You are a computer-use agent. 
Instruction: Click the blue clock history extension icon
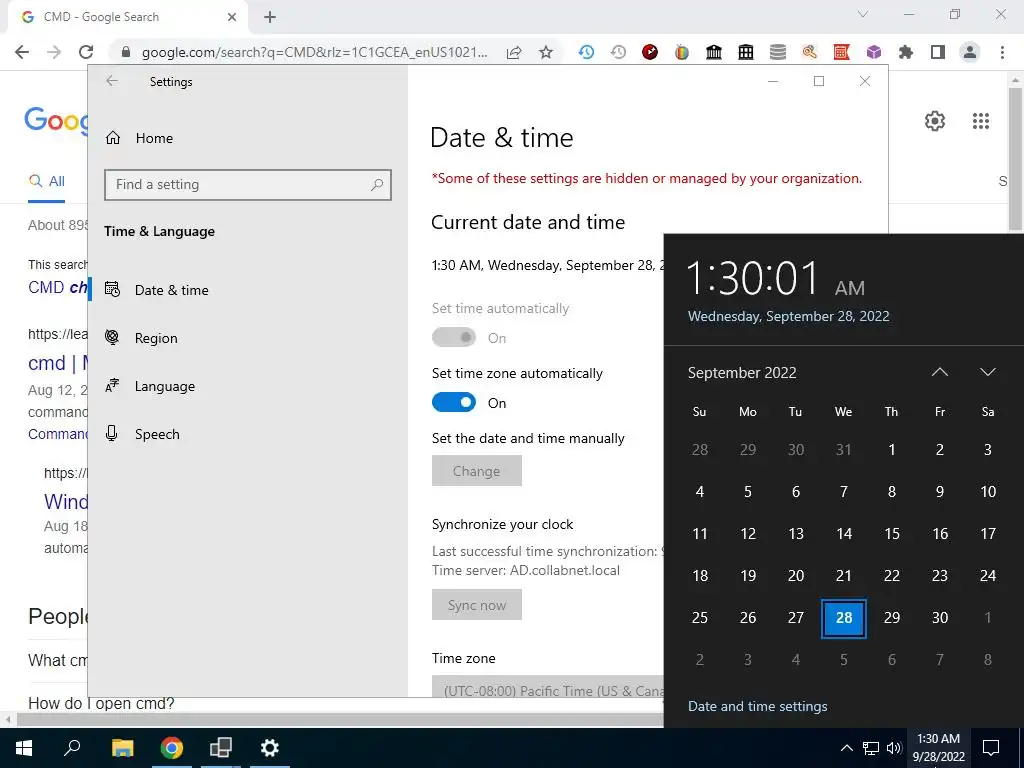[x=586, y=52]
